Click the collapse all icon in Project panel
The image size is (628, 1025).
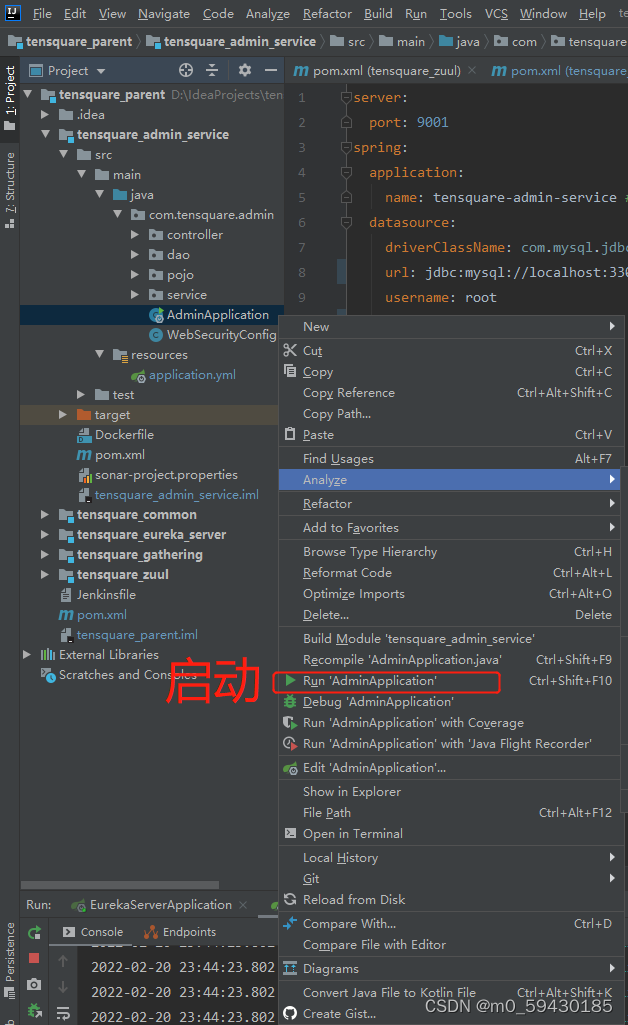click(x=212, y=71)
